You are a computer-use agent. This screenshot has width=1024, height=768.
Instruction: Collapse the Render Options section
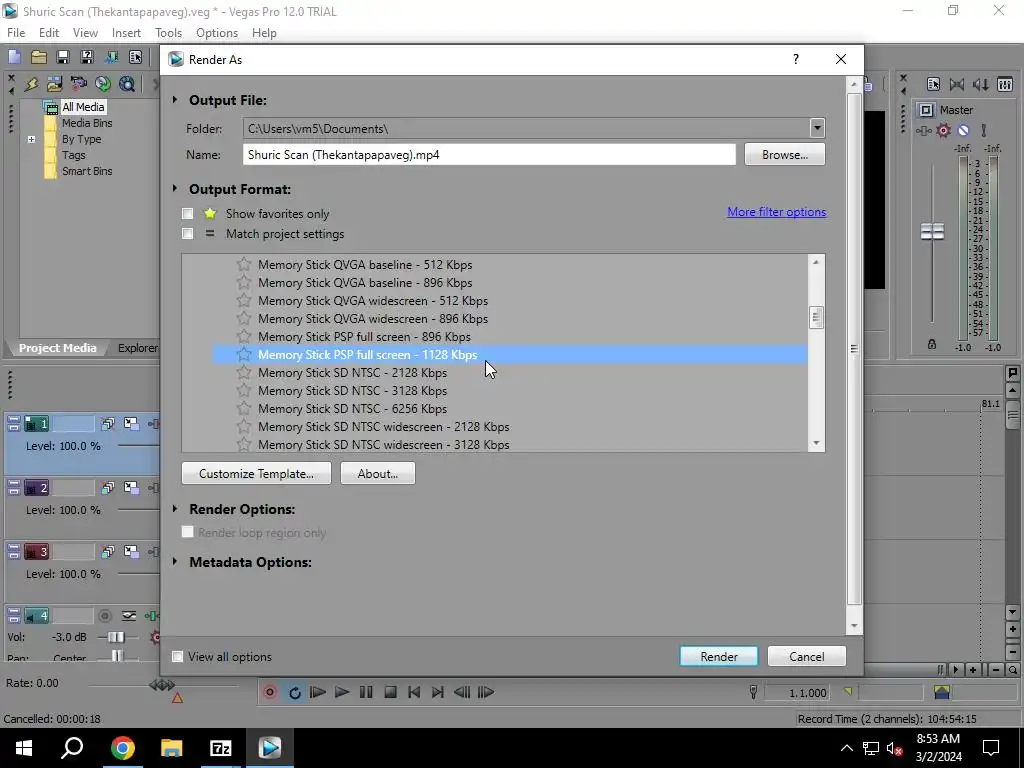[175, 509]
